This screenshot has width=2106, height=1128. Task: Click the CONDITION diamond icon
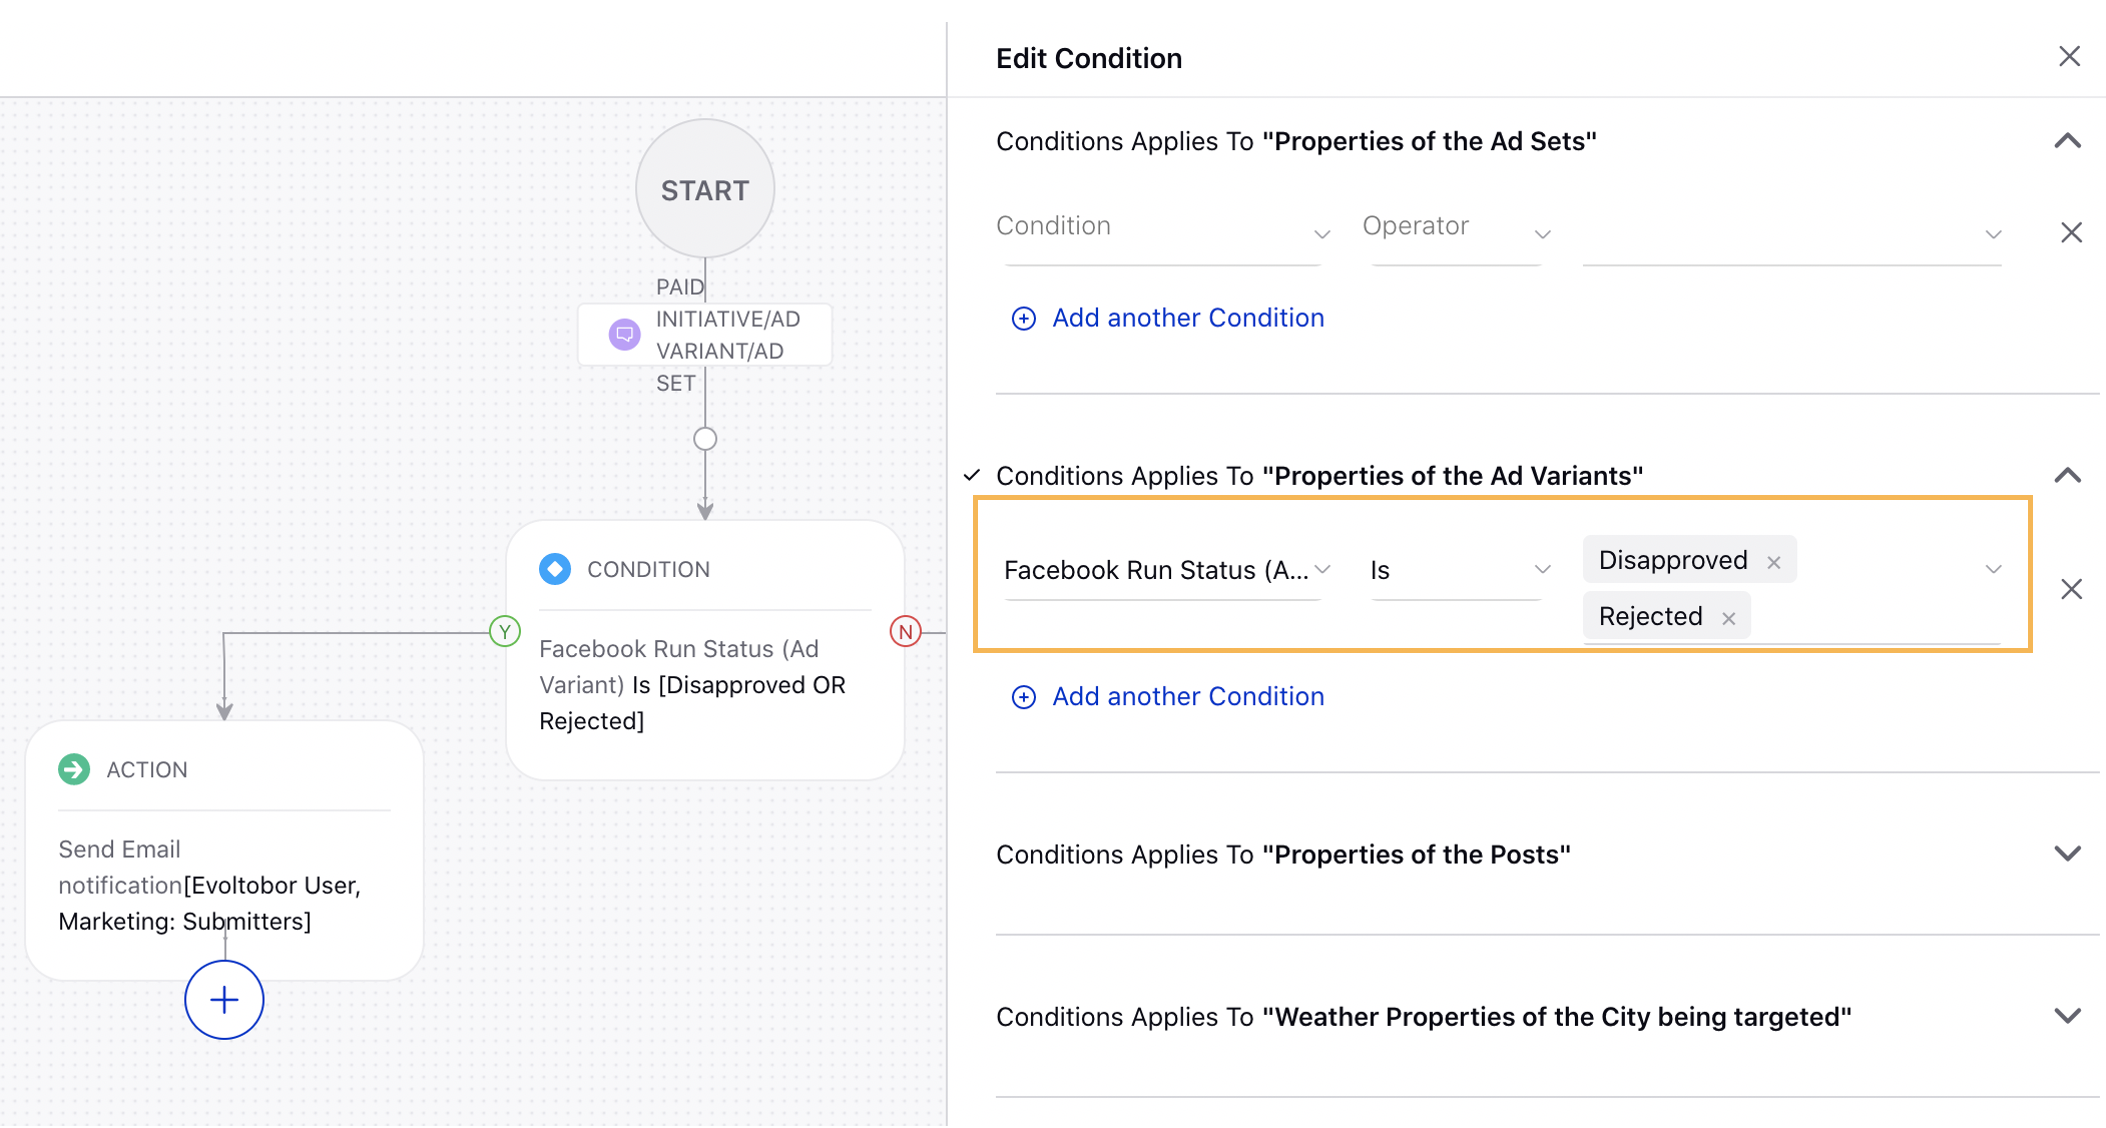(556, 570)
